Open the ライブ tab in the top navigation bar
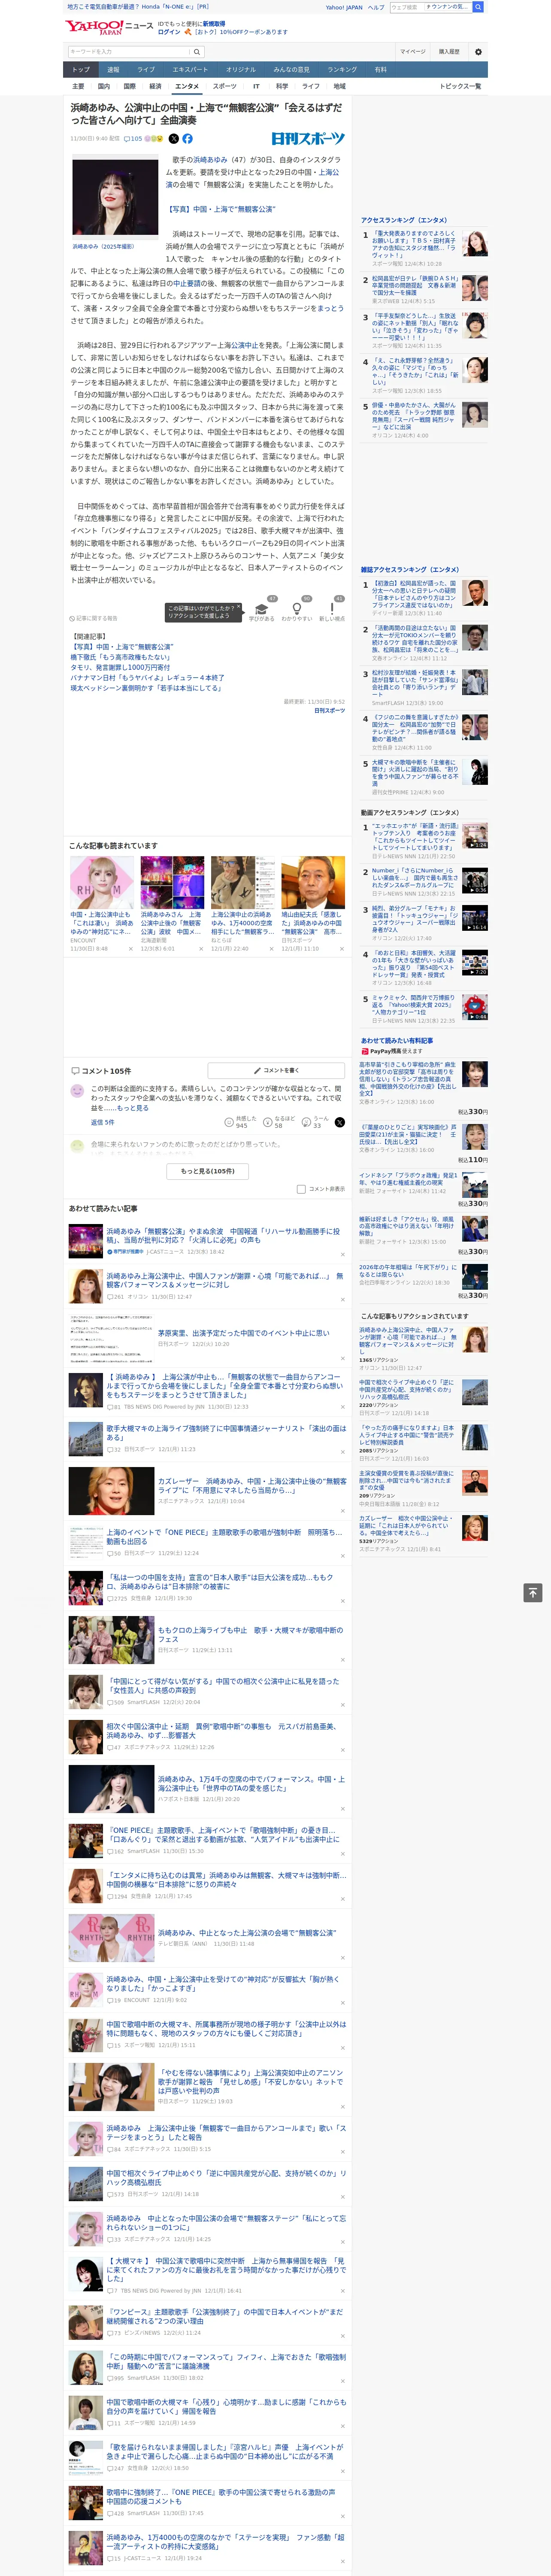This screenshot has height=2576, width=551. [x=146, y=70]
